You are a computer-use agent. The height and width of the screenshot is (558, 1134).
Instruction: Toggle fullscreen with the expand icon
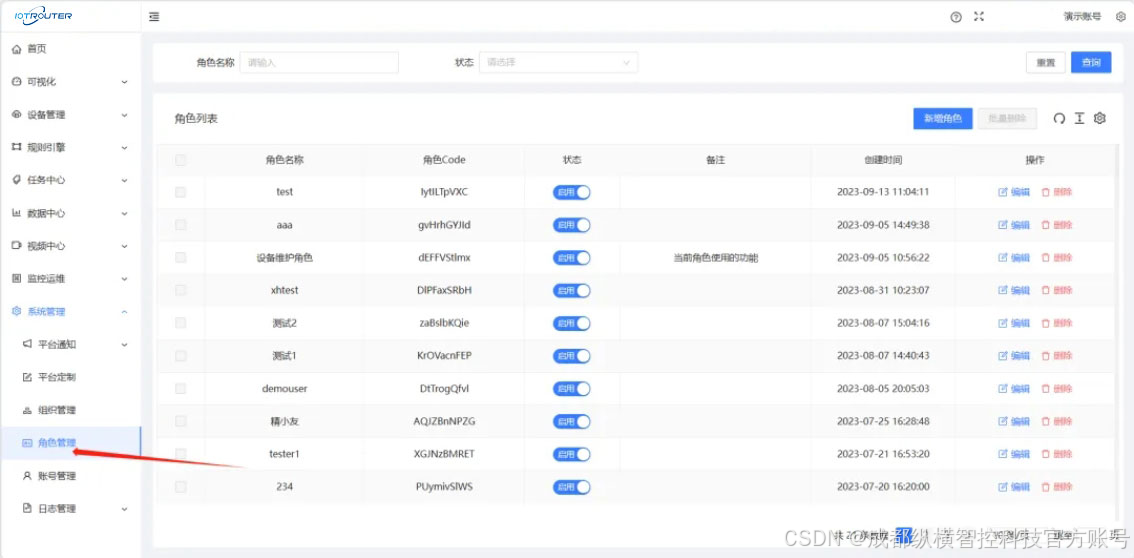click(979, 17)
